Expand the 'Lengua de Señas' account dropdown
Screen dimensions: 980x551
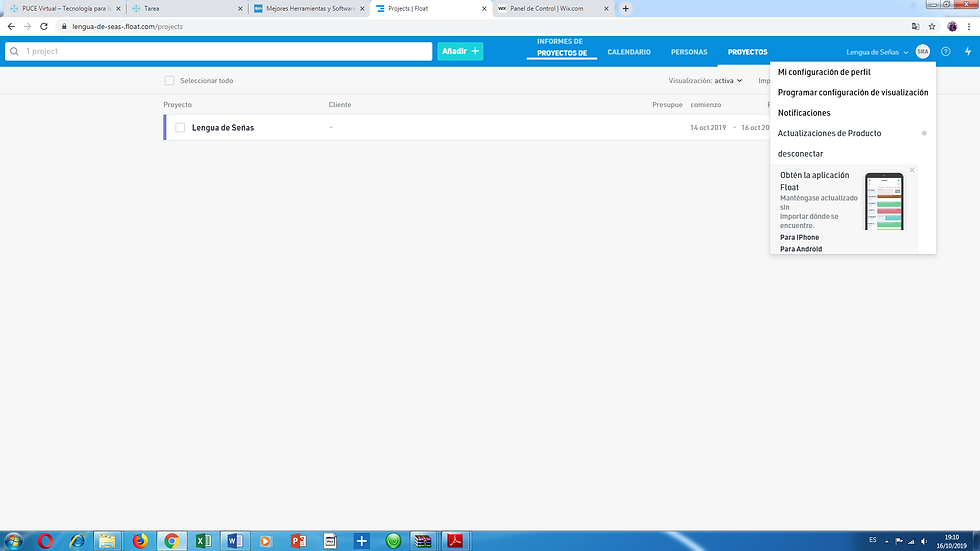[x=877, y=52]
